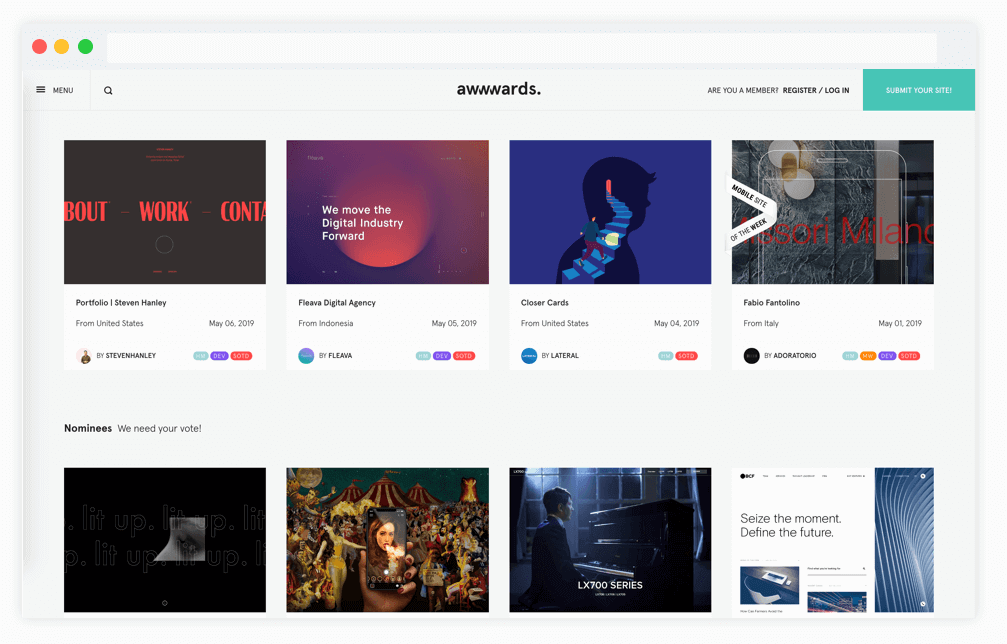
Task: Open Fleava Digital Agency thumbnail
Action: (x=387, y=212)
